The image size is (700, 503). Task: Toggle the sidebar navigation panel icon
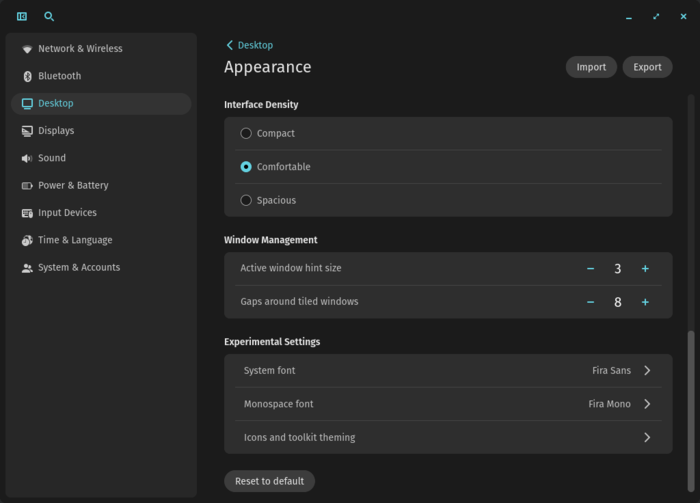22,17
